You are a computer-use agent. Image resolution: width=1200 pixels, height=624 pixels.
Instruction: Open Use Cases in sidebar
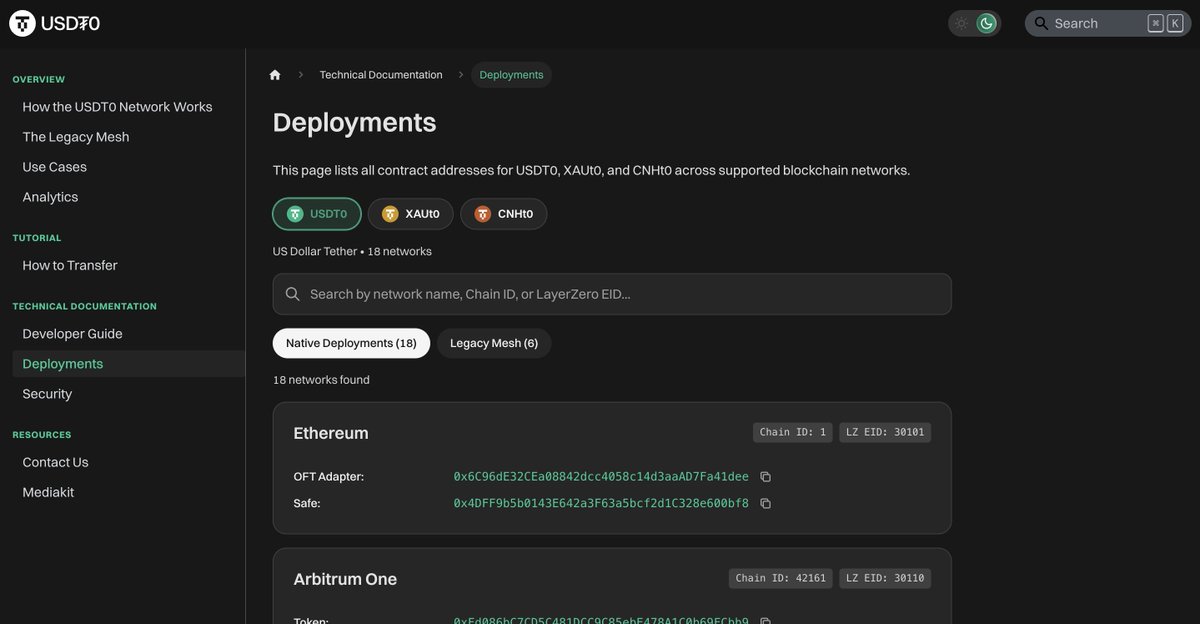pos(55,167)
